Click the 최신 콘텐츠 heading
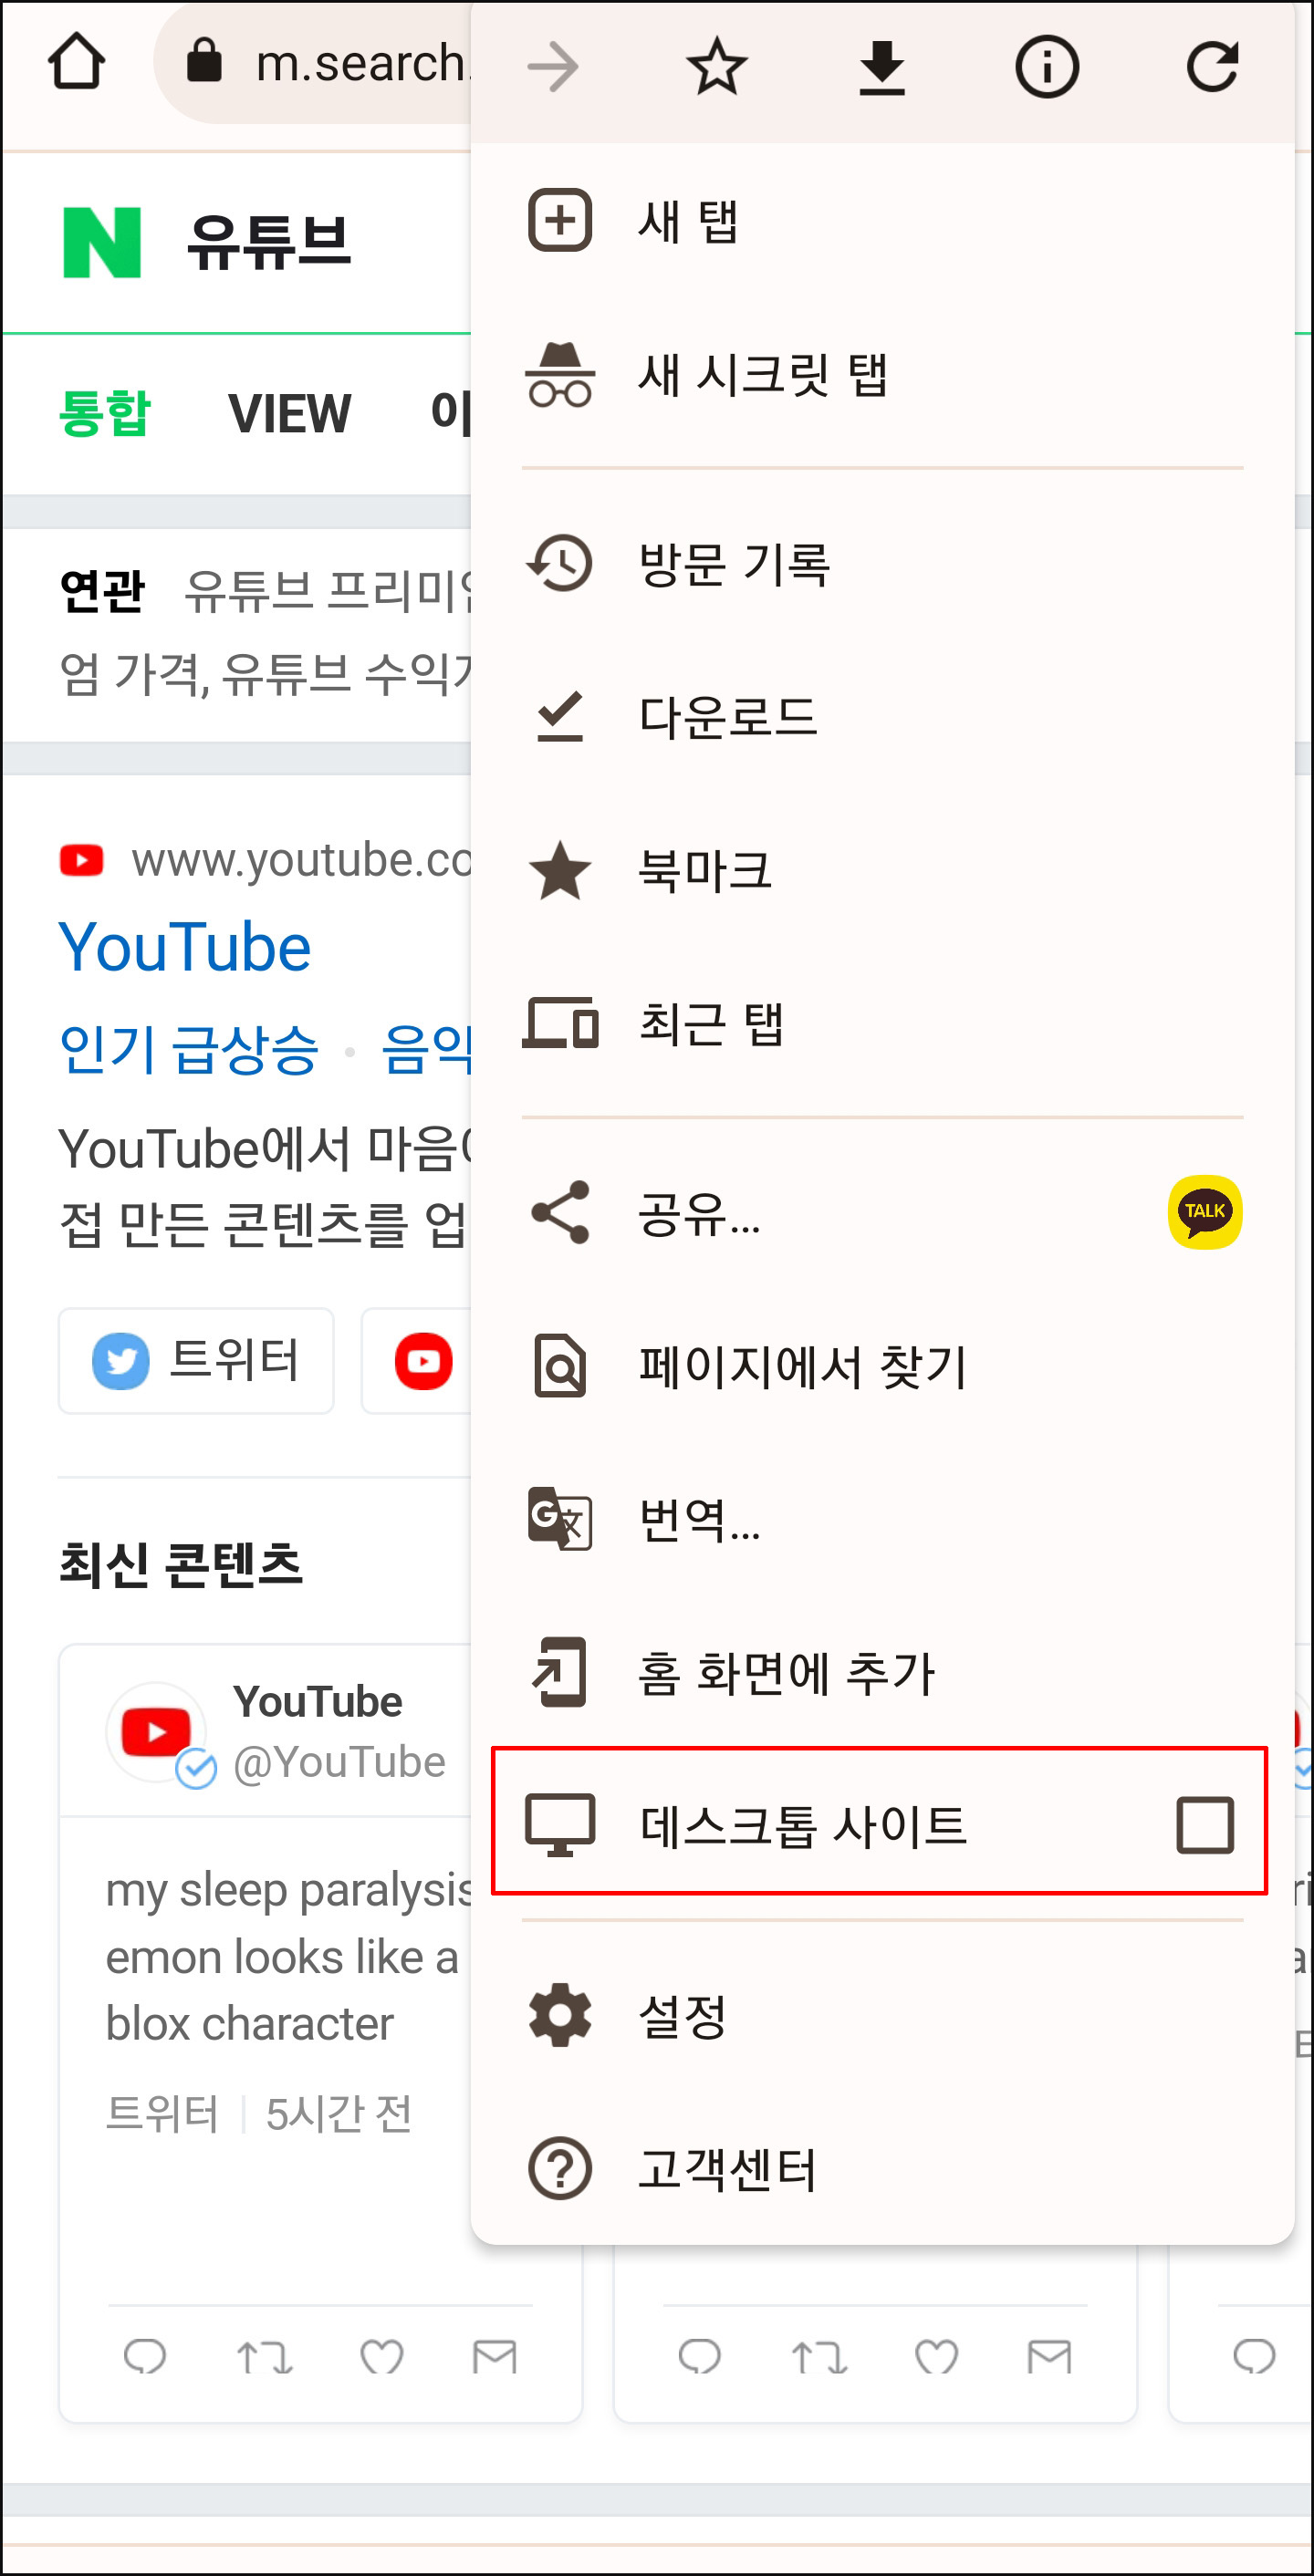The height and width of the screenshot is (2576, 1314). click(181, 1564)
